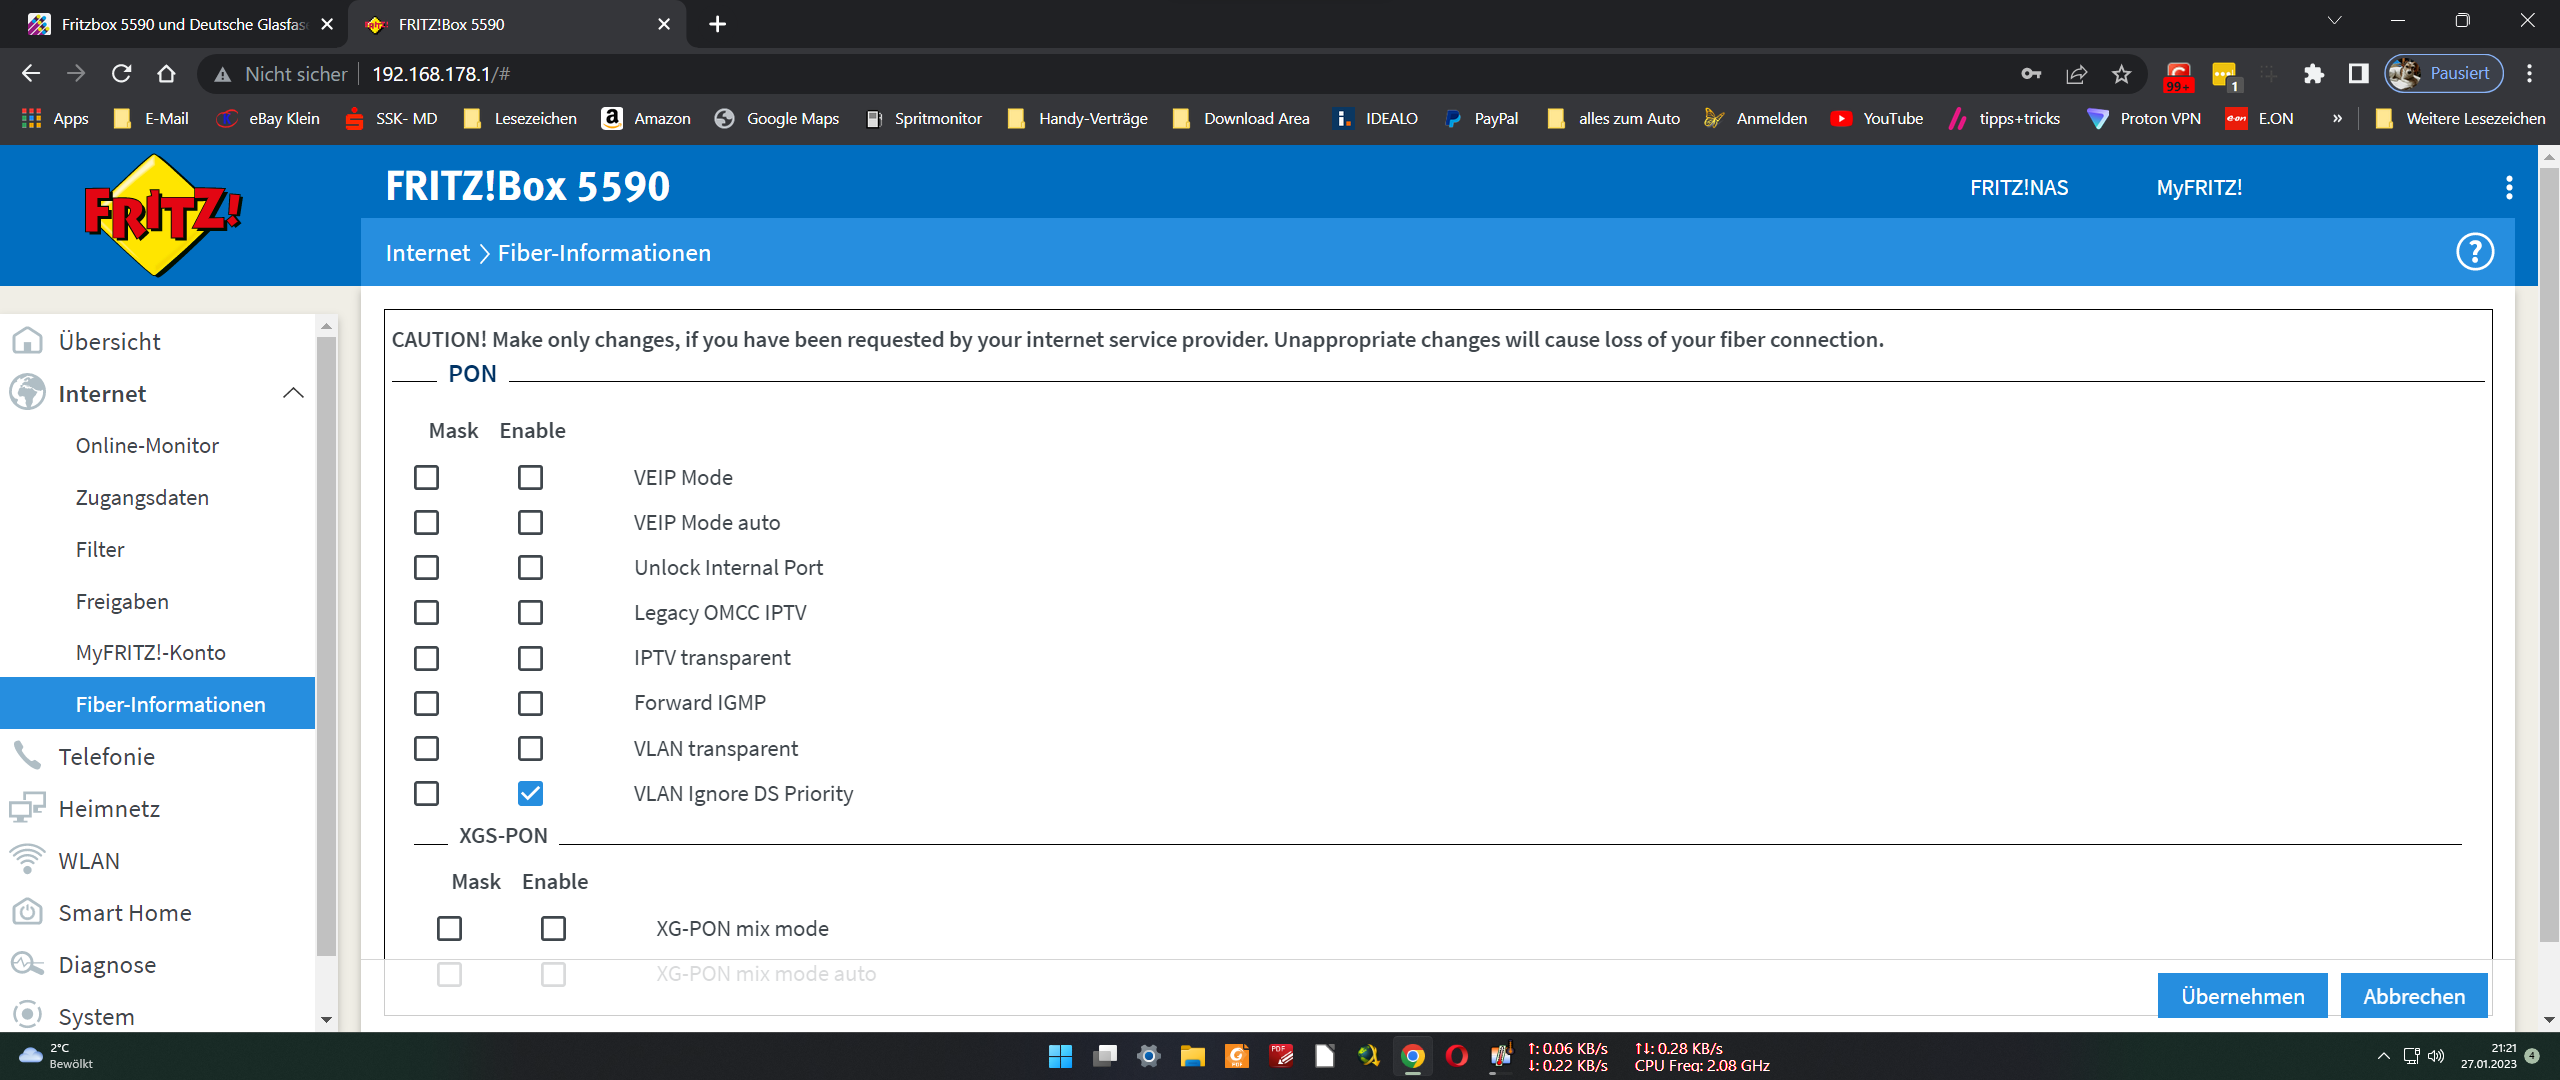Open Freigaben page
This screenshot has height=1080, width=2560.
pyautogui.click(x=122, y=602)
